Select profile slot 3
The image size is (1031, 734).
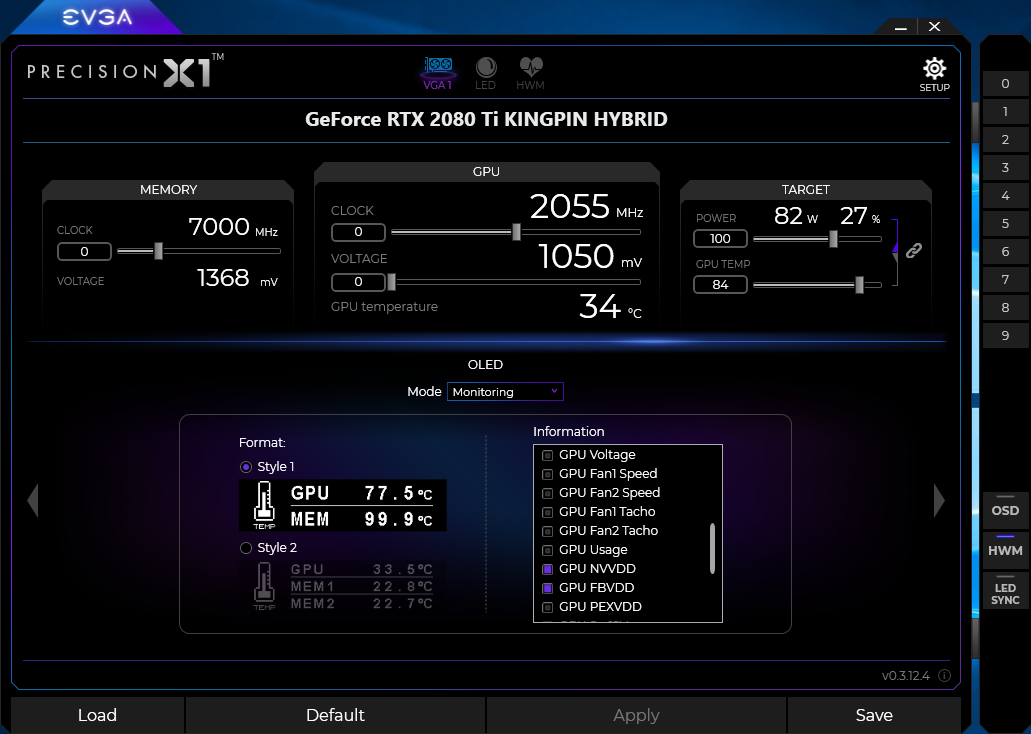(x=1005, y=168)
